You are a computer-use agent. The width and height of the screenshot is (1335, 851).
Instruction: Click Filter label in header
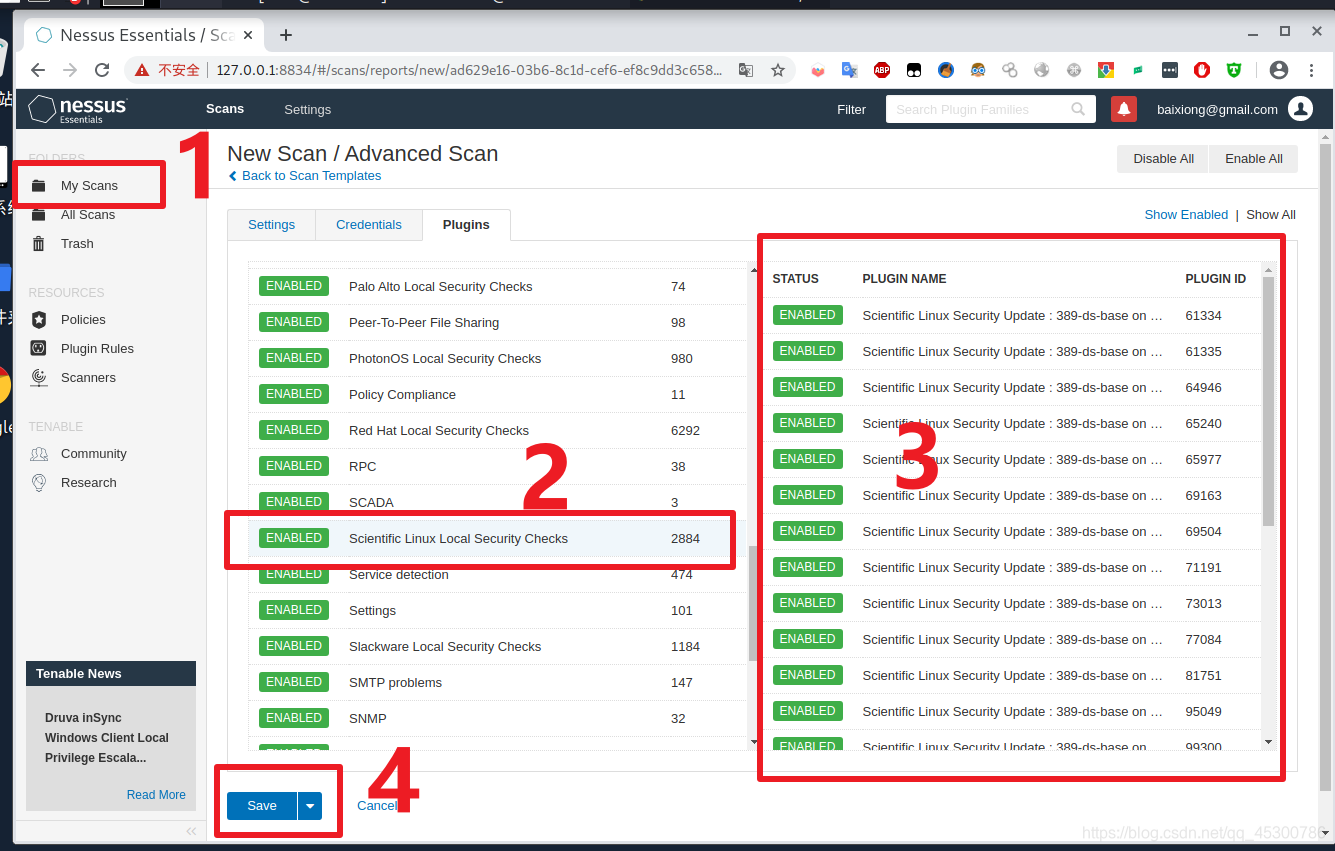pos(851,109)
